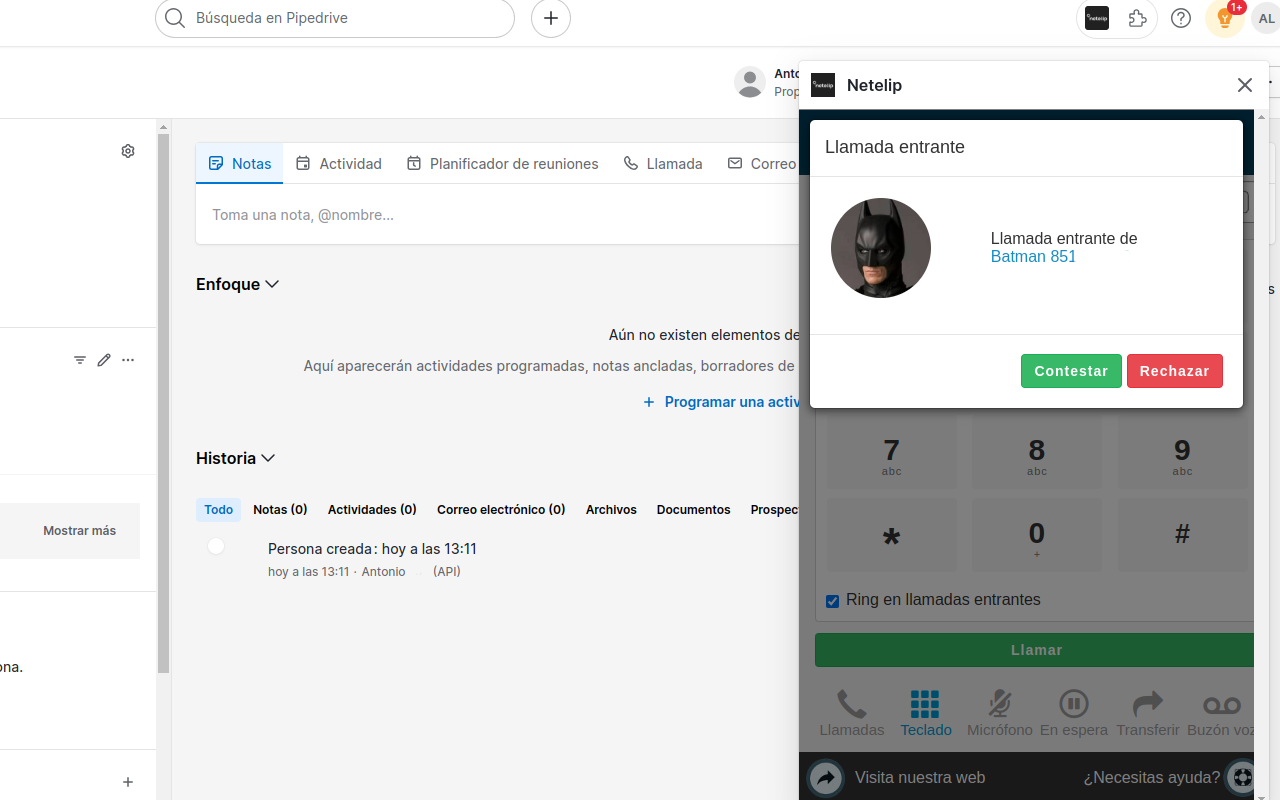The image size is (1280, 800).
Task: Open the puzzle-piece apps marketplace icon
Action: pos(1137,18)
